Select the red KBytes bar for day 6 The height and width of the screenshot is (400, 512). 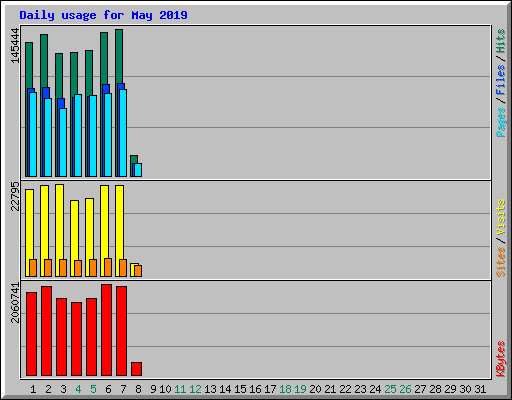tap(106, 330)
